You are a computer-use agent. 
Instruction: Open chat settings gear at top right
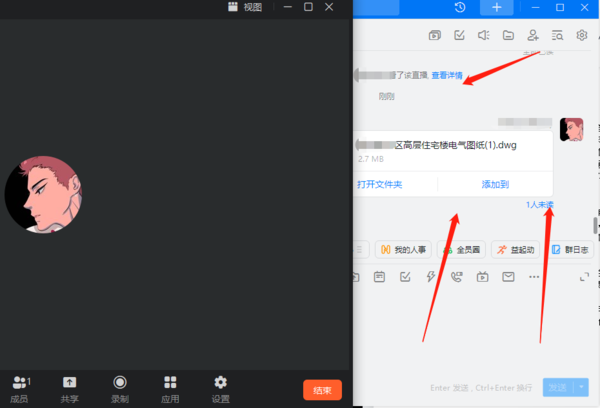582,36
